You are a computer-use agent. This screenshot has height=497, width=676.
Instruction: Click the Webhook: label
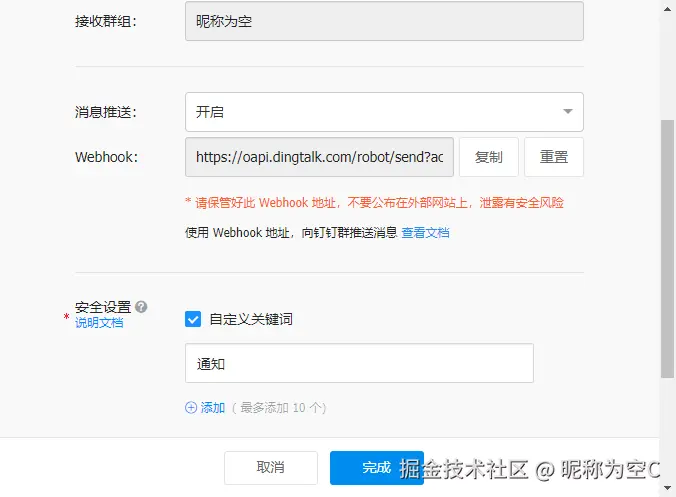coord(106,157)
